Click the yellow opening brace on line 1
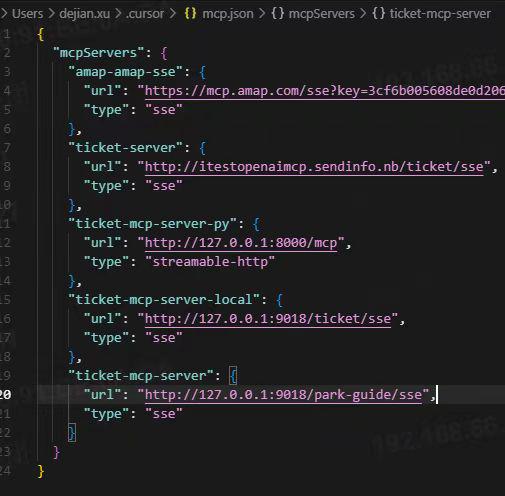The width and height of the screenshot is (505, 496). (41, 34)
